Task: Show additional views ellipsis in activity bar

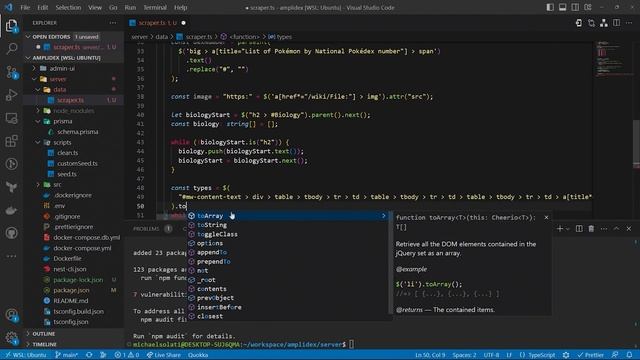Action: (11, 256)
